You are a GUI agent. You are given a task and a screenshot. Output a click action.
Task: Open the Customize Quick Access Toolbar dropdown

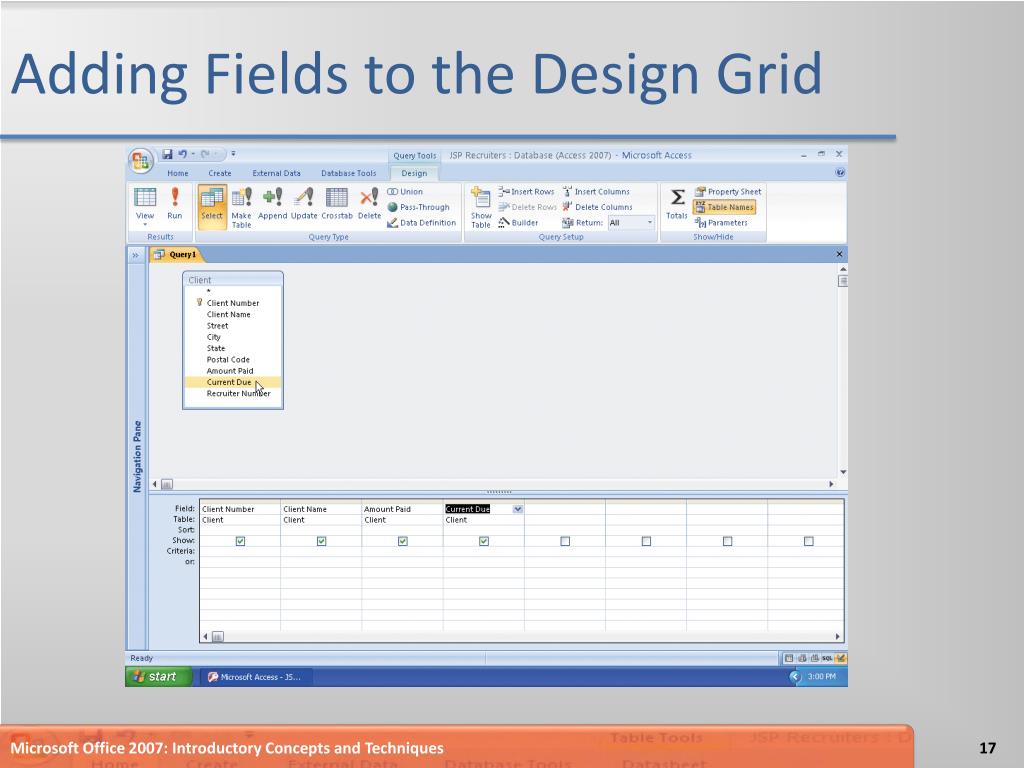coord(233,154)
